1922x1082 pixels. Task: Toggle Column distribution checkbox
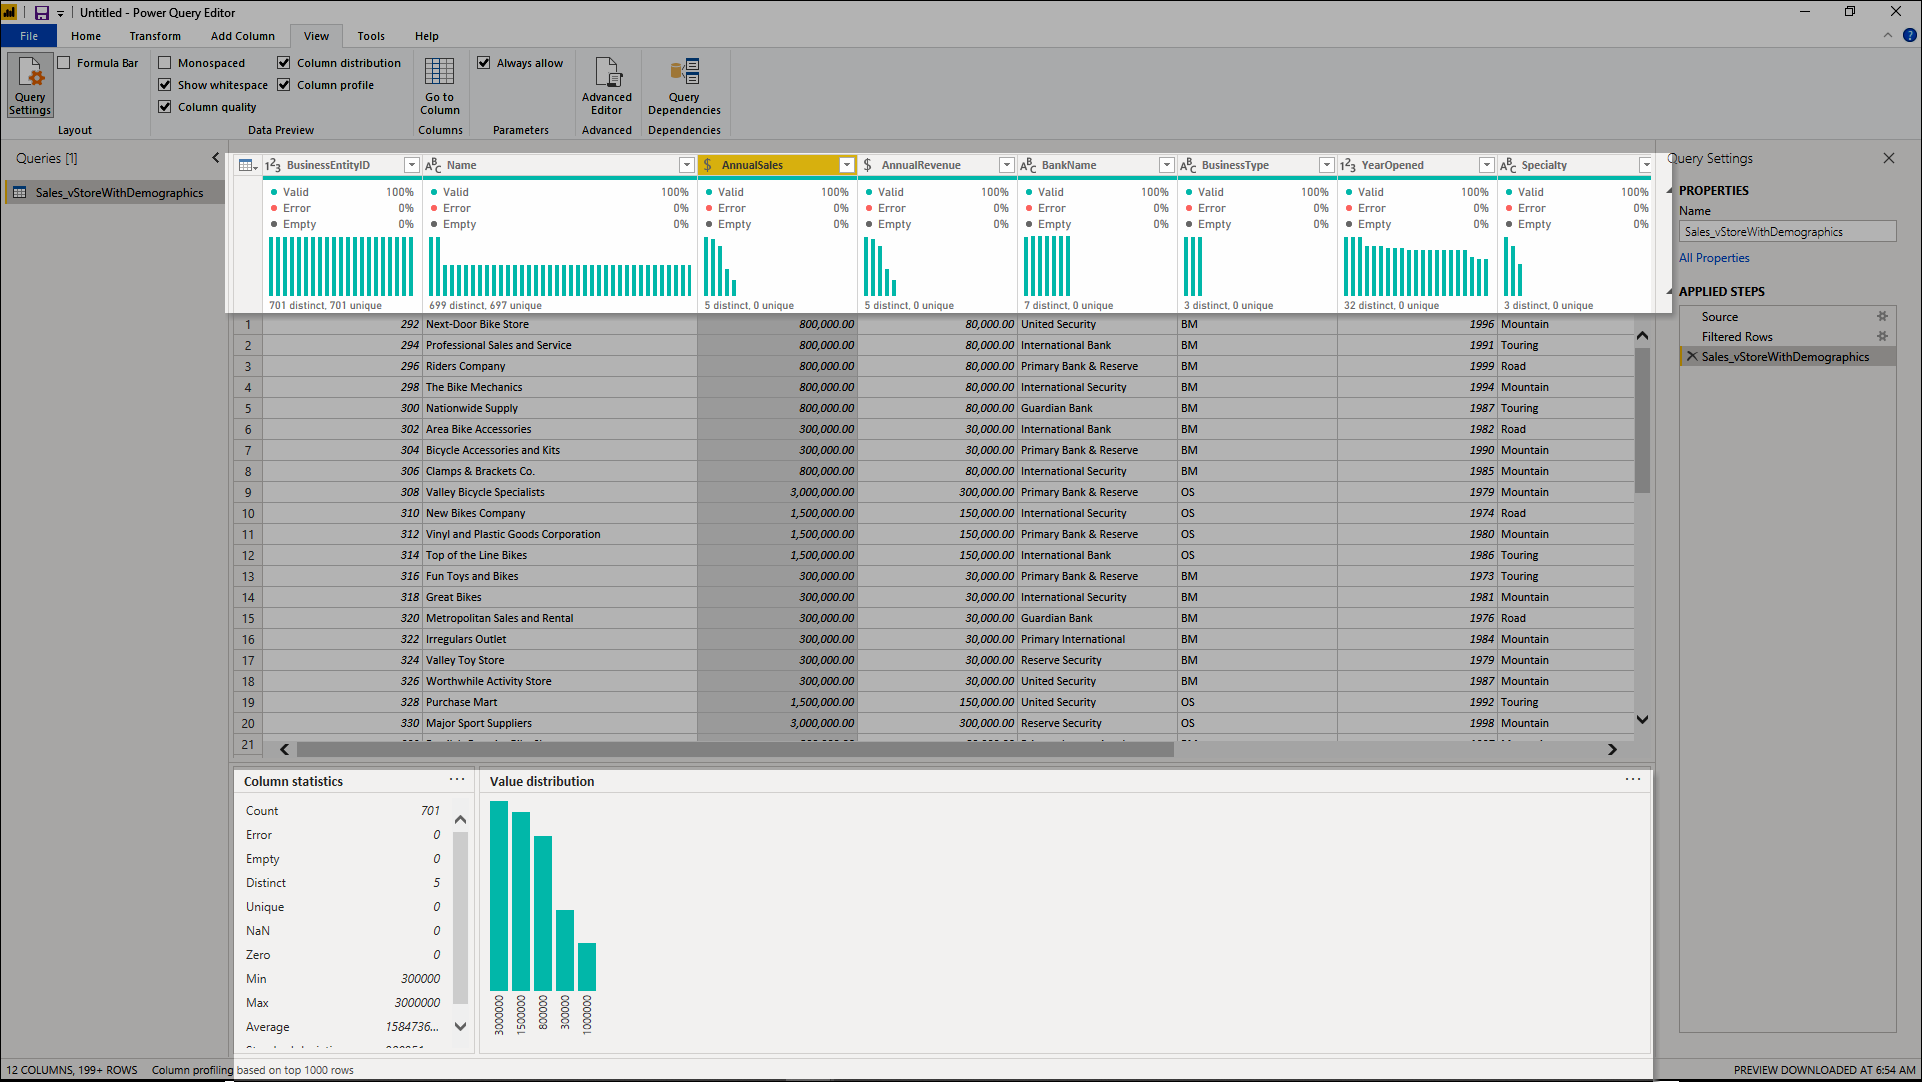pyautogui.click(x=285, y=62)
